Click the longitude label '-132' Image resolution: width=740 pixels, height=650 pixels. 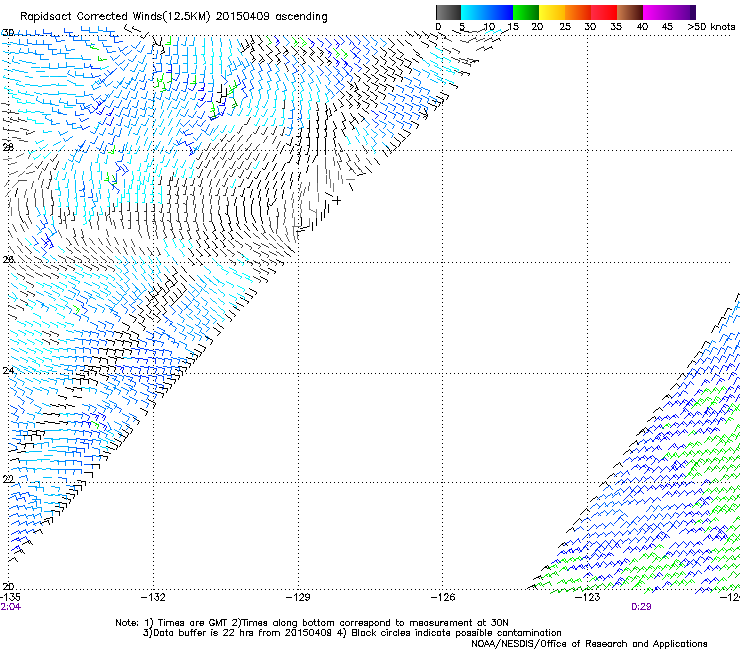pos(153,598)
